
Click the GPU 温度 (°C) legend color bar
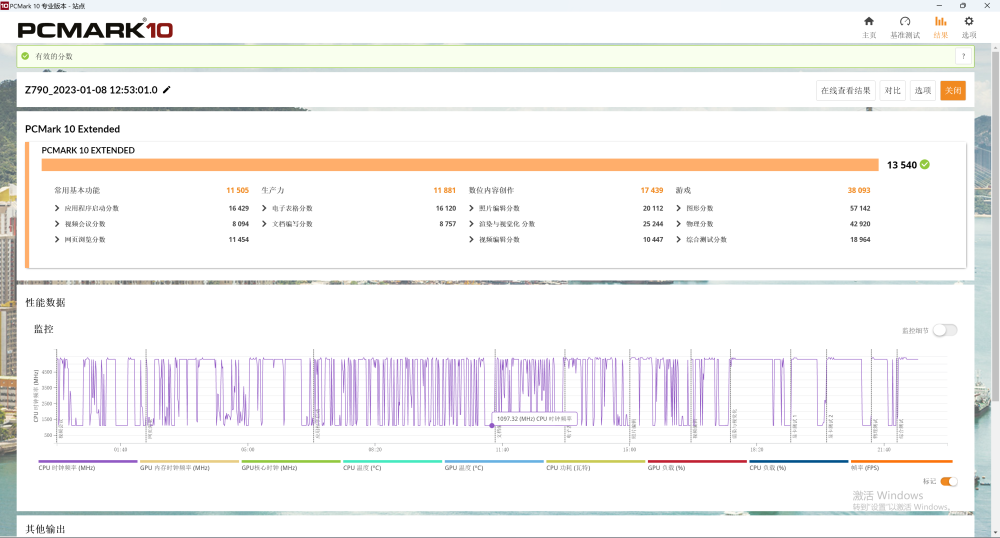point(494,462)
